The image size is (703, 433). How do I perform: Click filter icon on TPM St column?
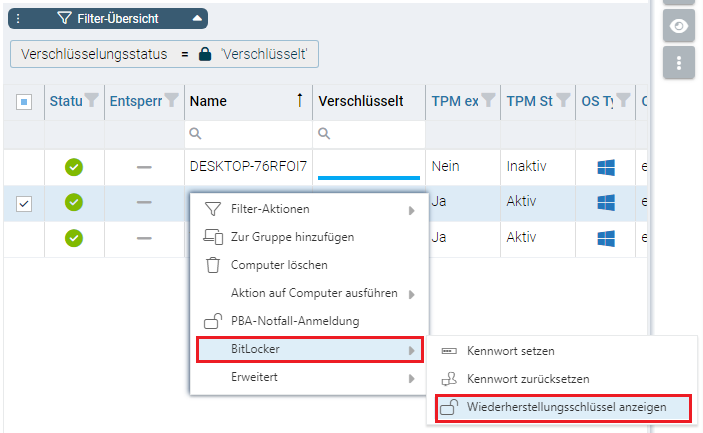point(563,100)
